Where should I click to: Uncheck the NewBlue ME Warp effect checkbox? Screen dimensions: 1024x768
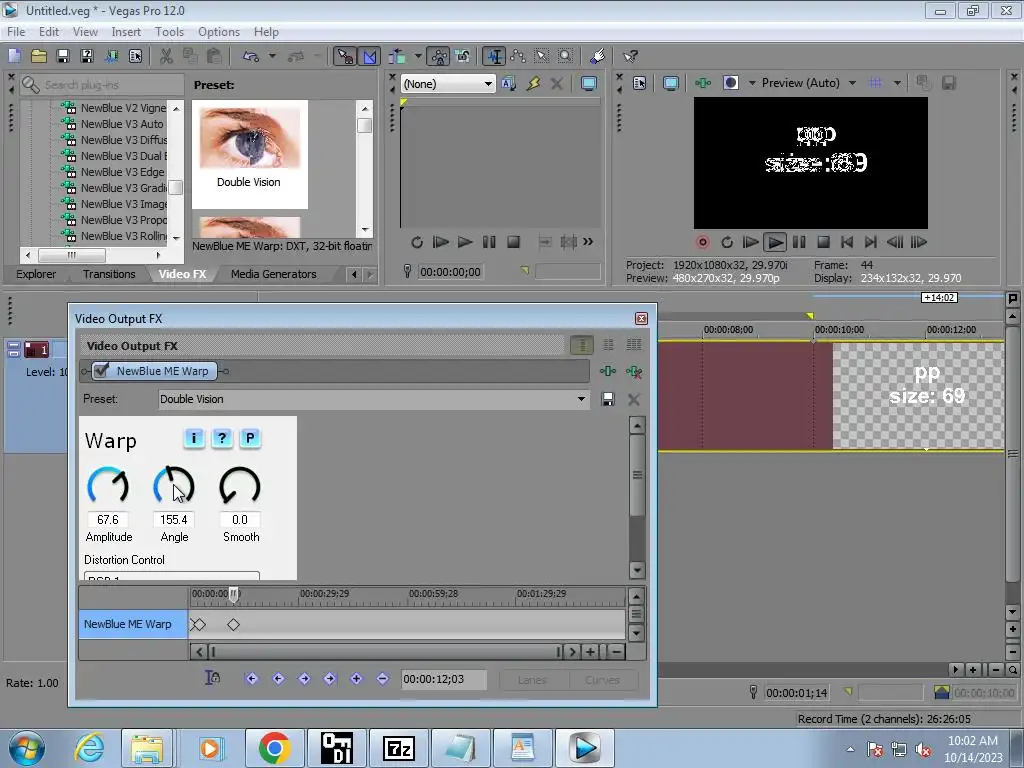pyautogui.click(x=101, y=371)
